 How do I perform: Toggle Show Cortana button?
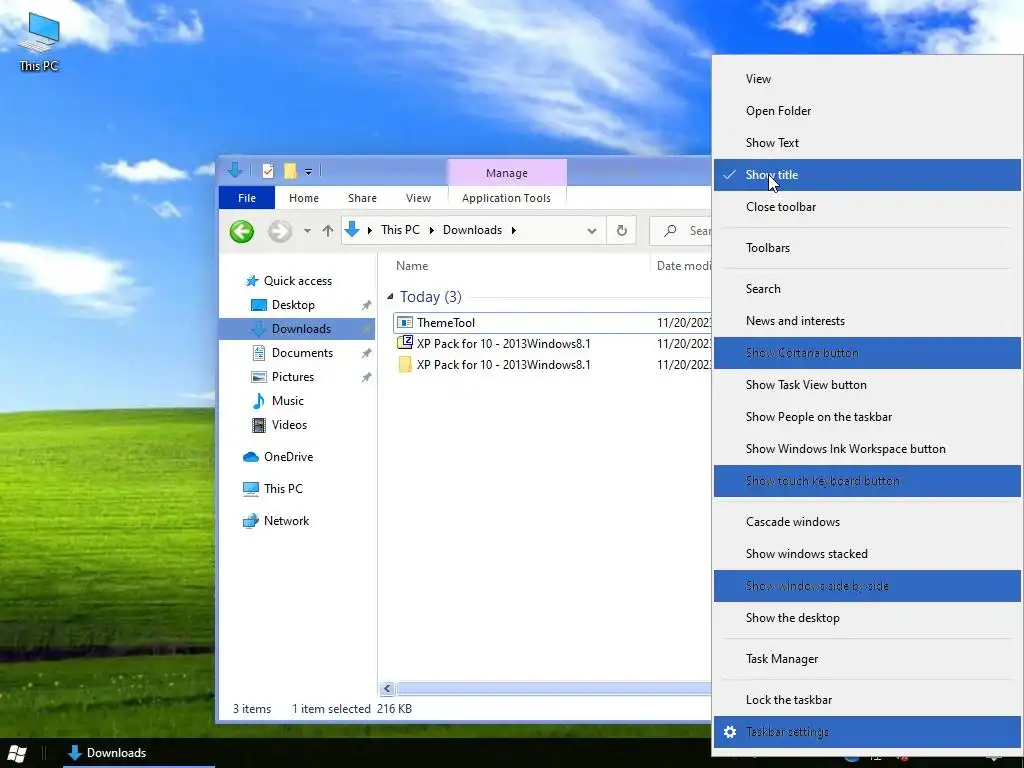pos(867,353)
